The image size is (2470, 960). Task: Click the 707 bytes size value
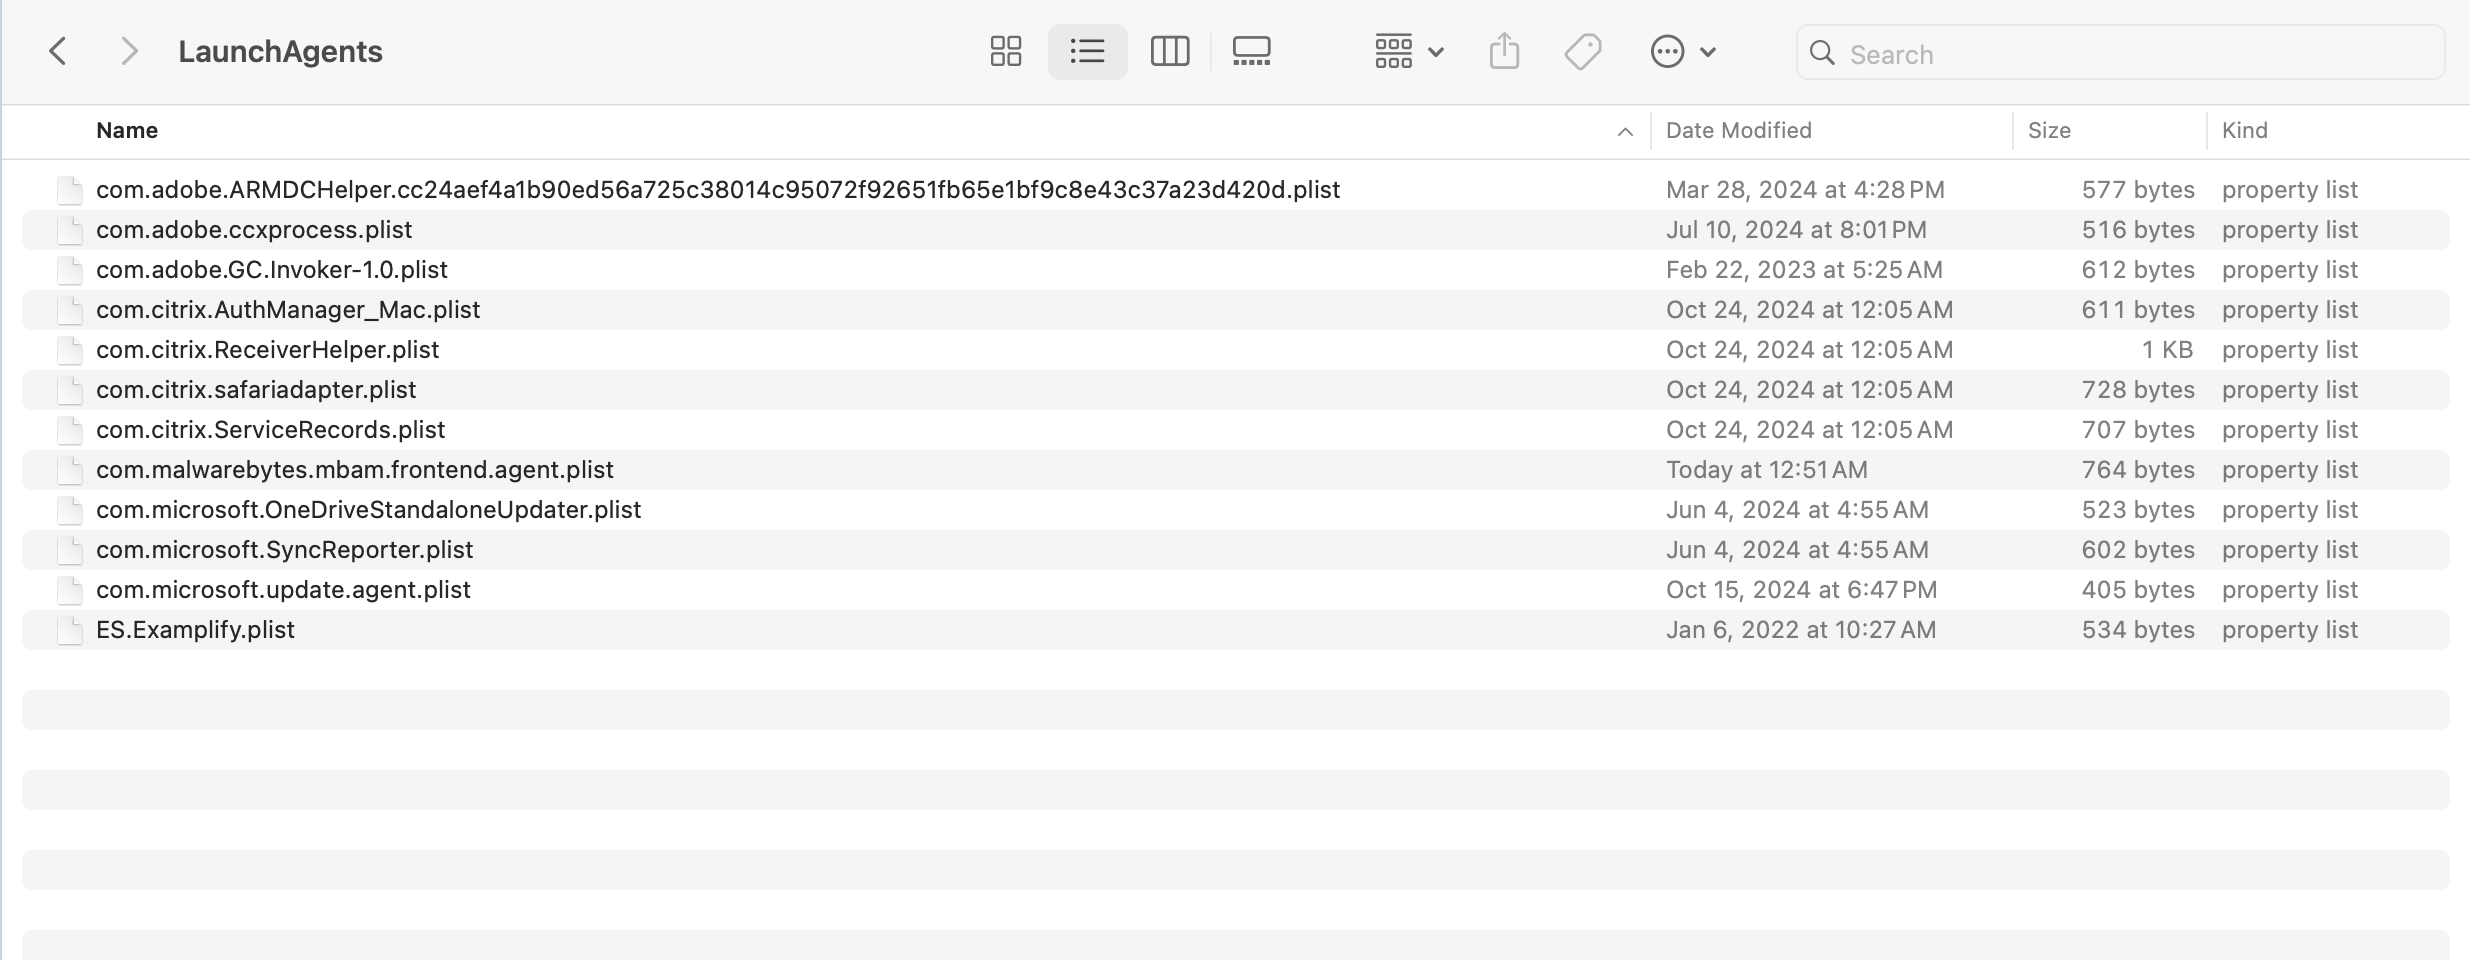[x=2138, y=430]
